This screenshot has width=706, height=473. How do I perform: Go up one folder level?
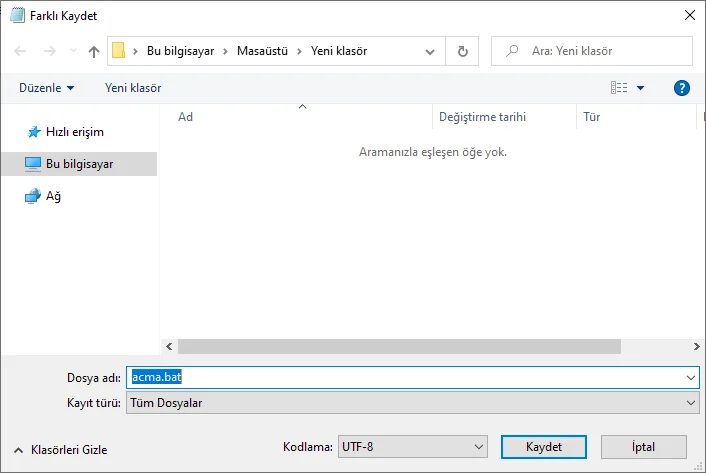(94, 50)
